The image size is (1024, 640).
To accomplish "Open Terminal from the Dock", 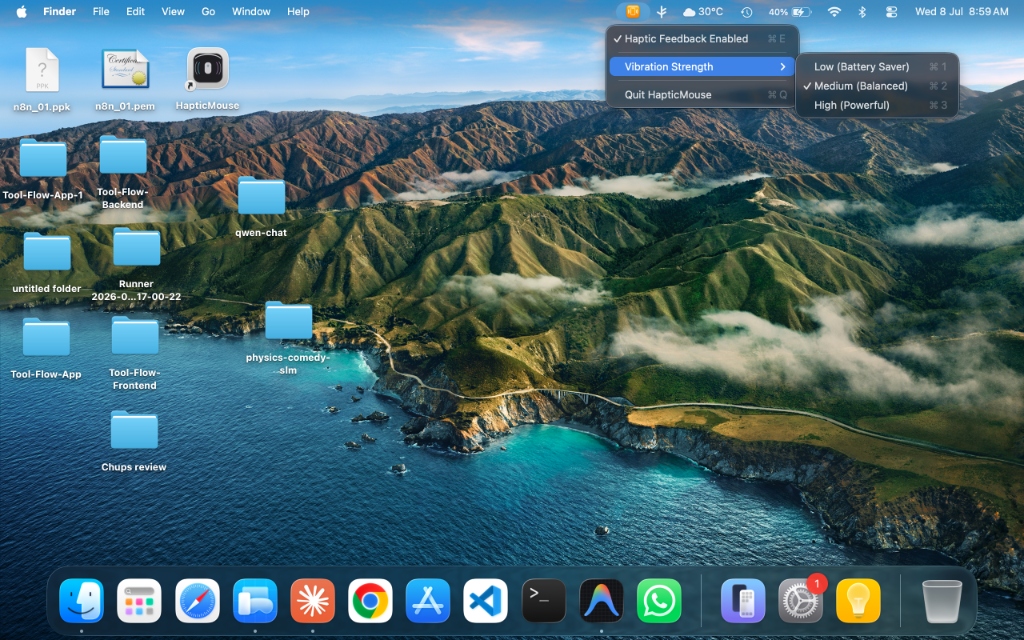I will pos(543,600).
